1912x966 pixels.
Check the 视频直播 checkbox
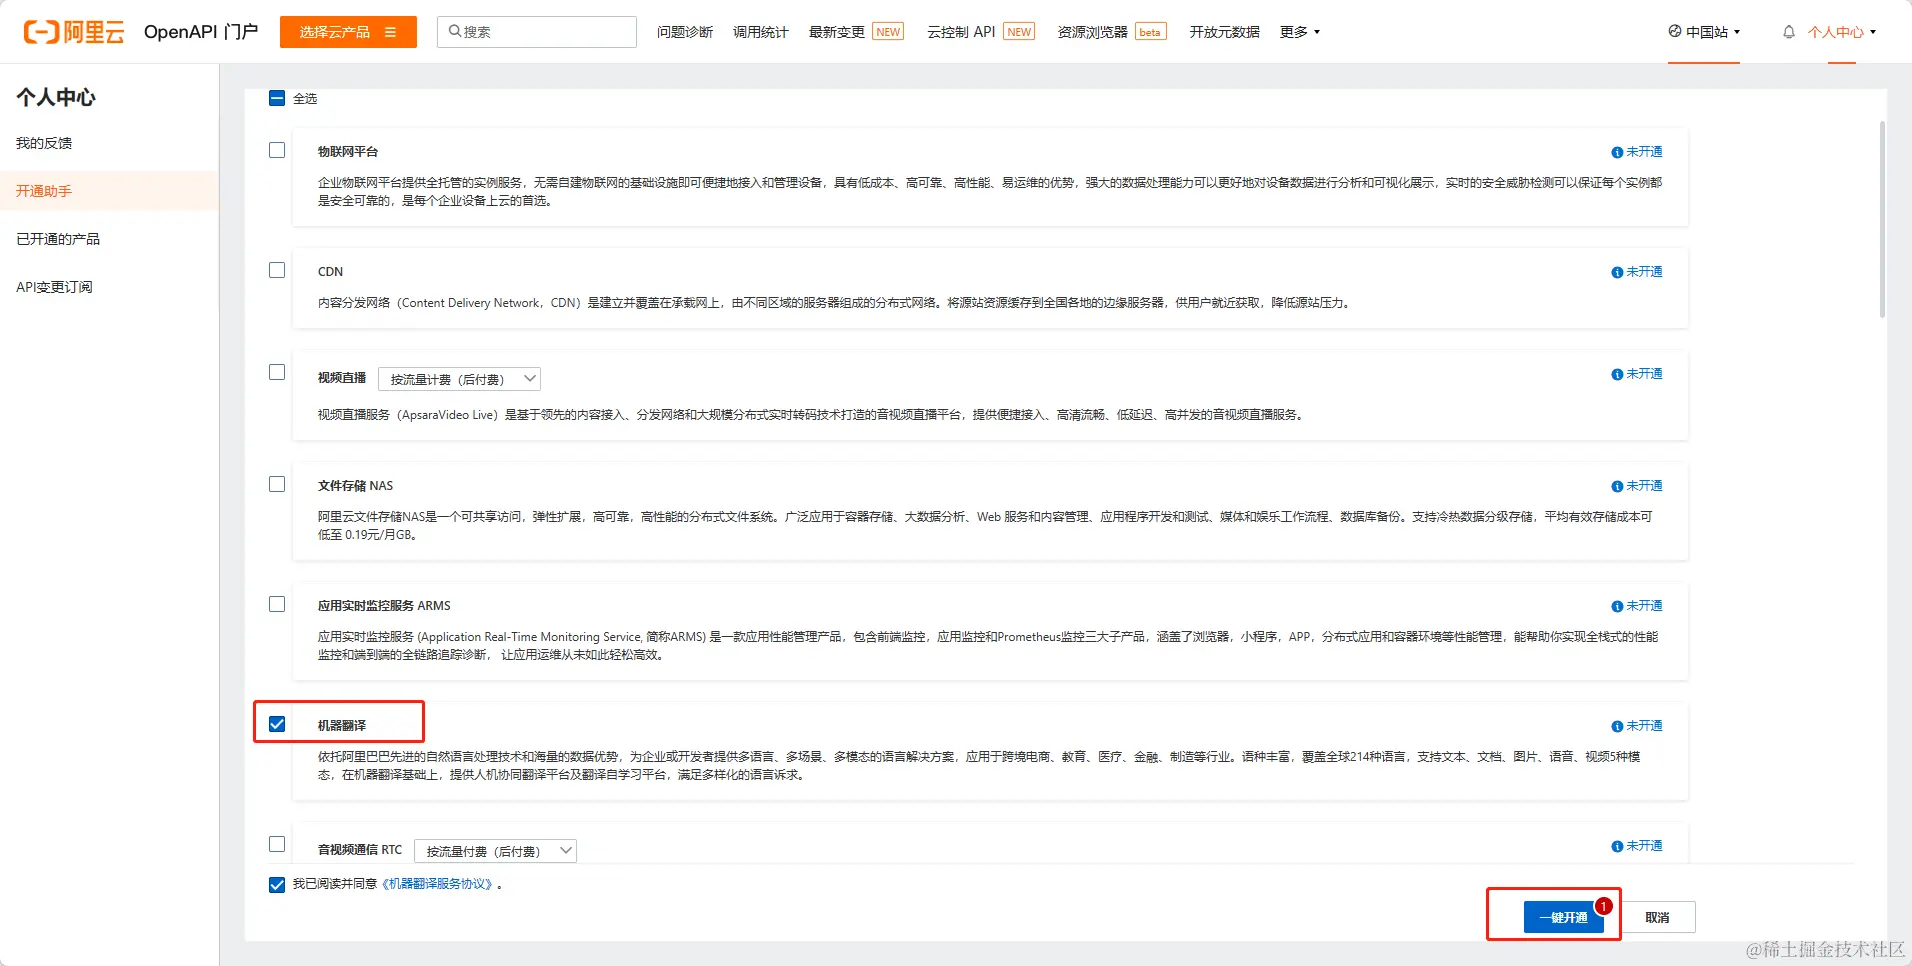277,372
